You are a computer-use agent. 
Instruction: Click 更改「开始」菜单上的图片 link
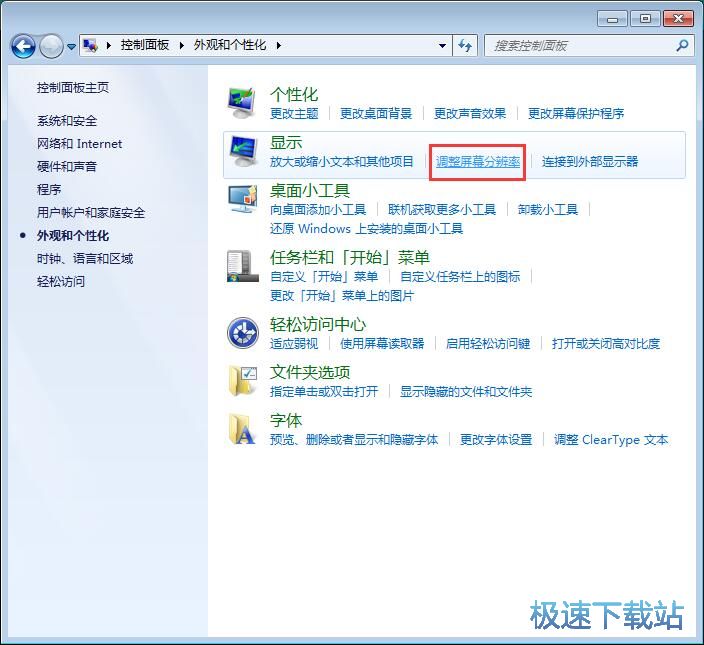pos(342,296)
